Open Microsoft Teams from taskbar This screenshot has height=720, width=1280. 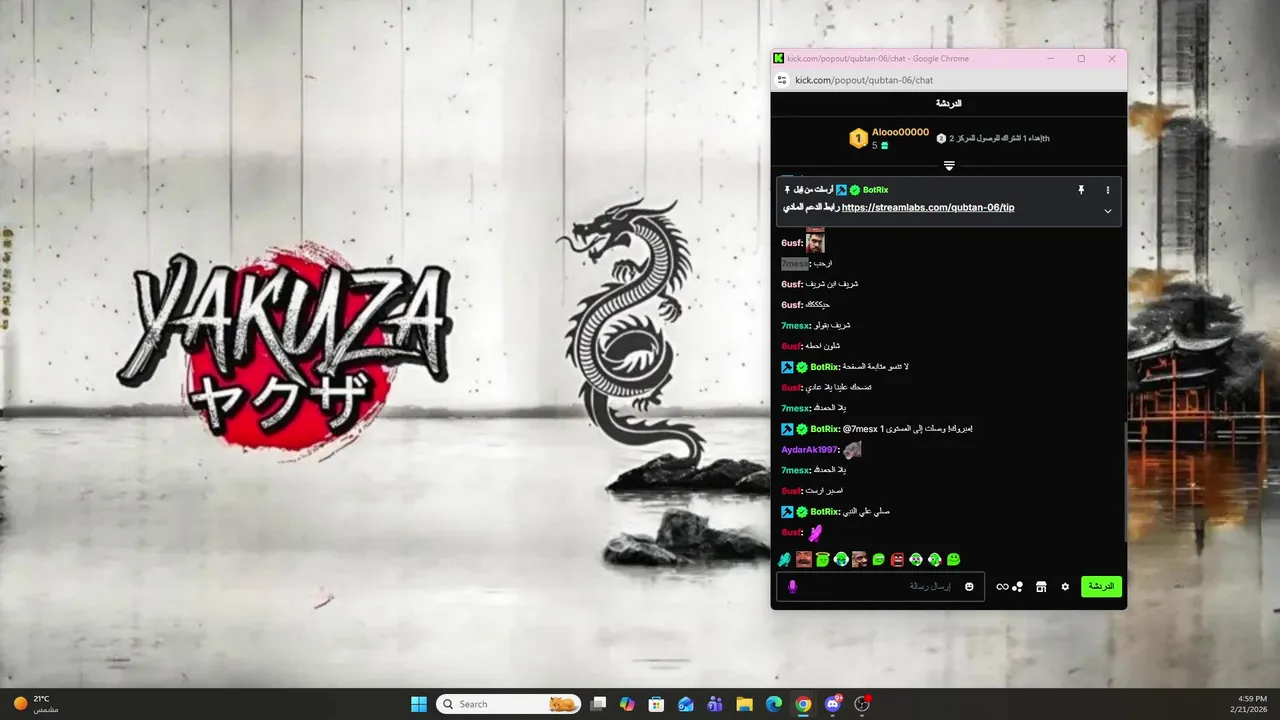click(715, 704)
